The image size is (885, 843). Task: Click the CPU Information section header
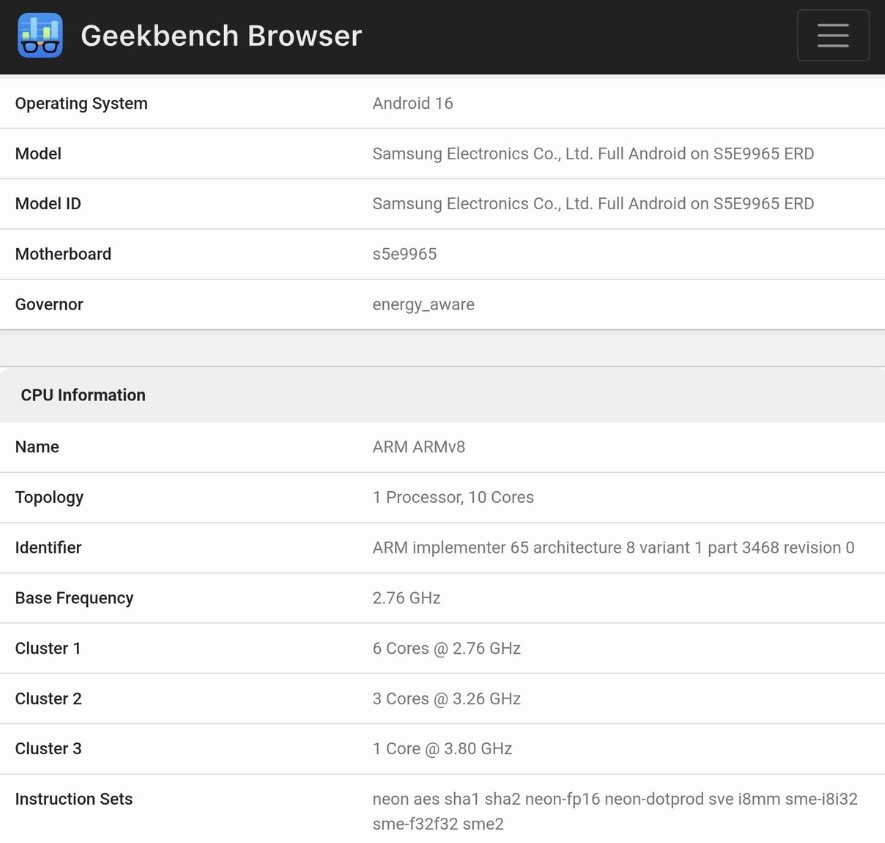click(x=83, y=395)
